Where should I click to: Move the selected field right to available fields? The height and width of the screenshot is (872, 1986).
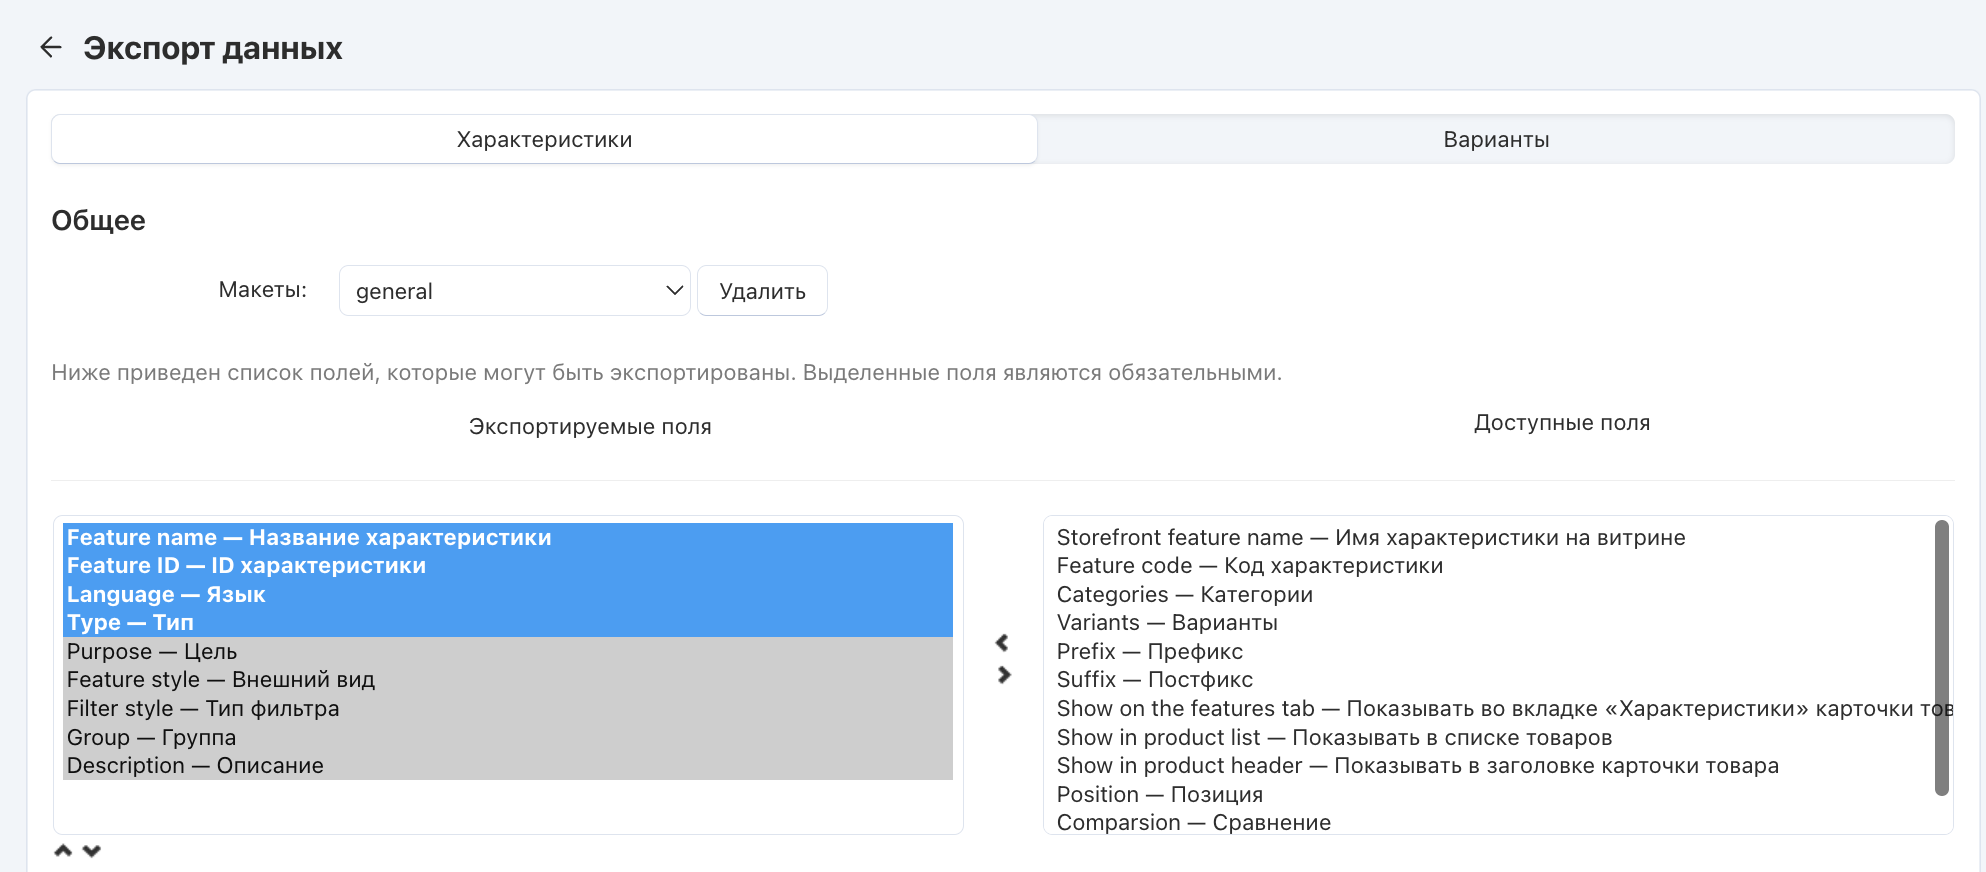tap(1004, 675)
